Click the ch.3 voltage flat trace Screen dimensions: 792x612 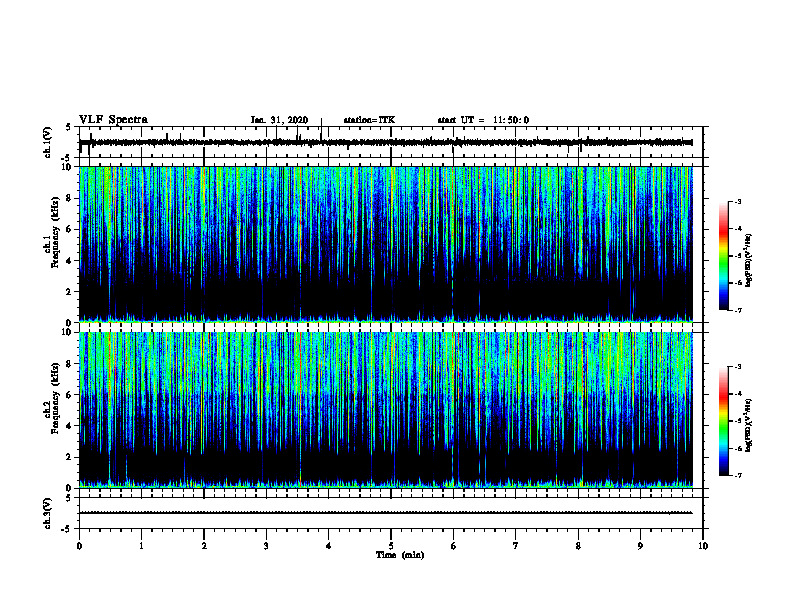coord(386,513)
